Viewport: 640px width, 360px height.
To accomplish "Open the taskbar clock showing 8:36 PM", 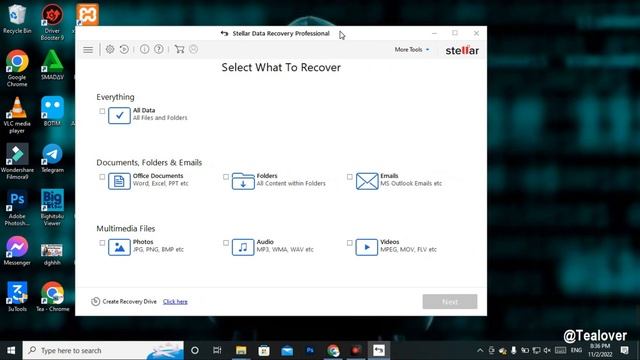I will coord(600,350).
